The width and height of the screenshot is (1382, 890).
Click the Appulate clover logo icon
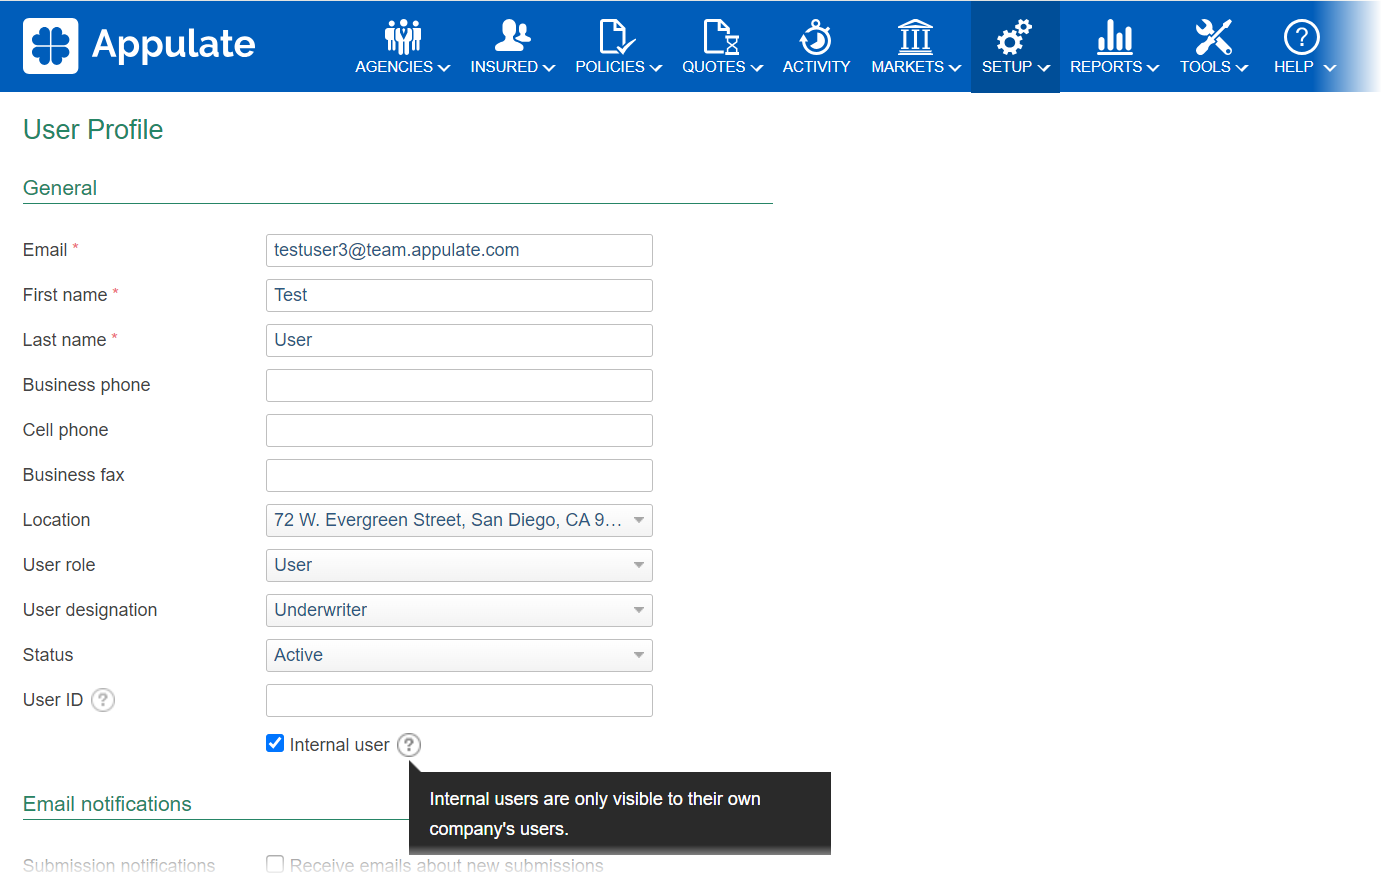pyautogui.click(x=51, y=46)
